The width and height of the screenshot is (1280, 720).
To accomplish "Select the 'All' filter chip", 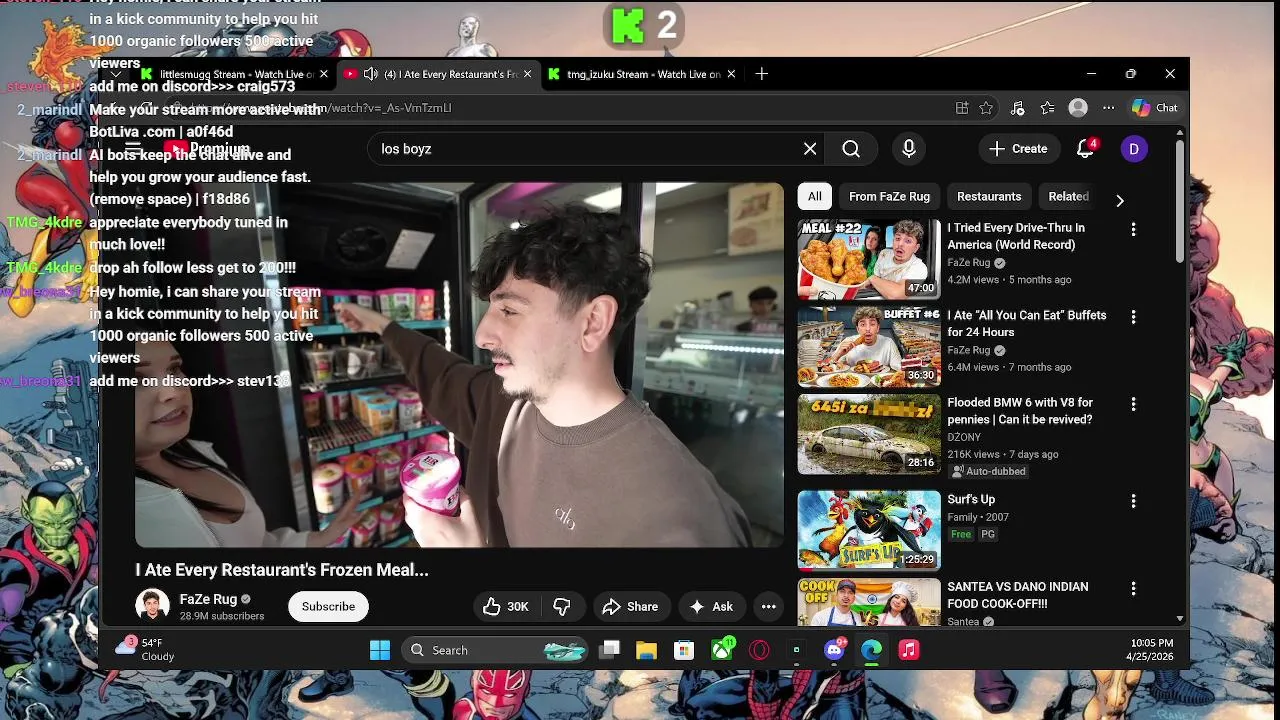I will [x=815, y=197].
